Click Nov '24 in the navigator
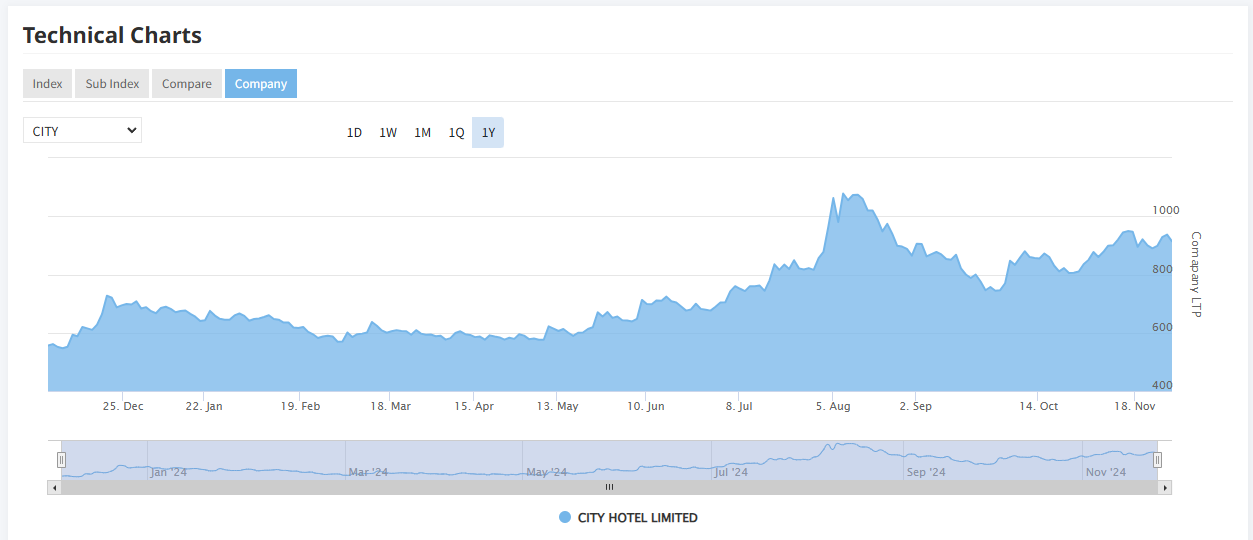Viewport: 1253px width, 540px height. [1106, 472]
